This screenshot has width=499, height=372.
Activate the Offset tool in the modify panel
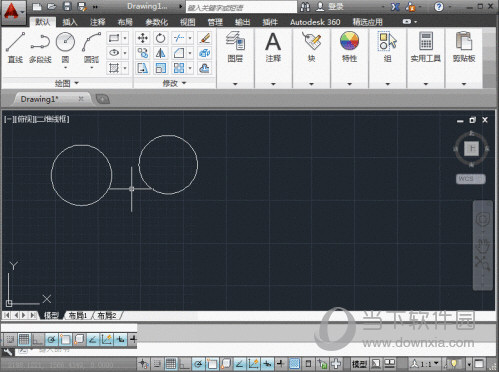(204, 68)
